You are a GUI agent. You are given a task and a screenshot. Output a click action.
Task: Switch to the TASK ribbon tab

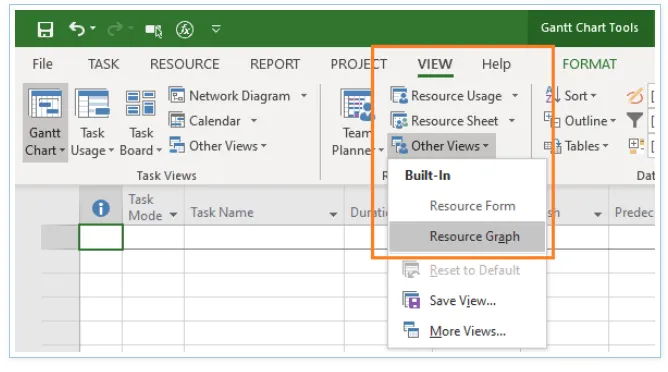[x=104, y=64]
